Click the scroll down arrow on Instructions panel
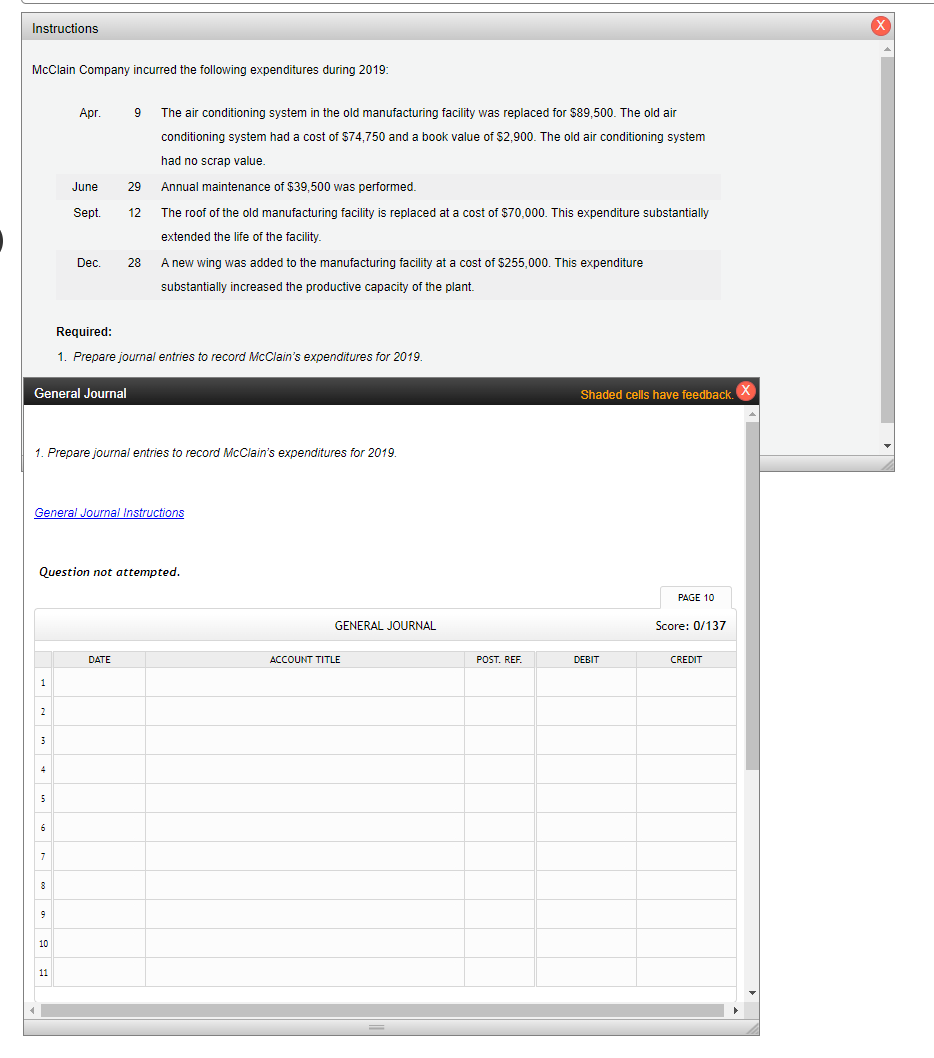 pos(885,446)
